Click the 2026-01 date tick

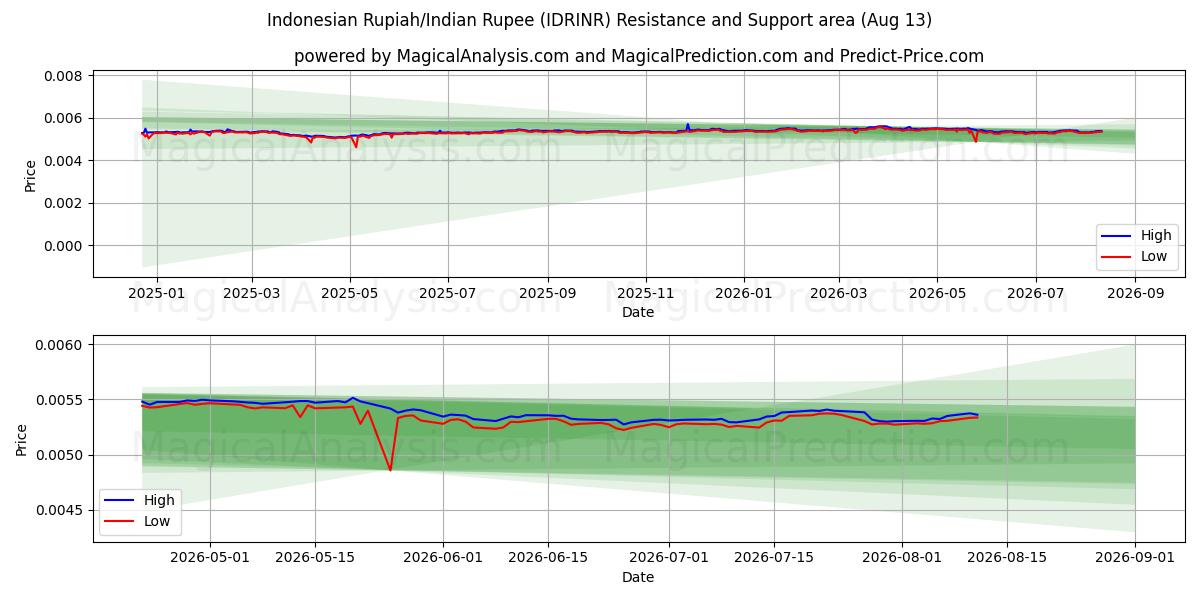coord(743,294)
